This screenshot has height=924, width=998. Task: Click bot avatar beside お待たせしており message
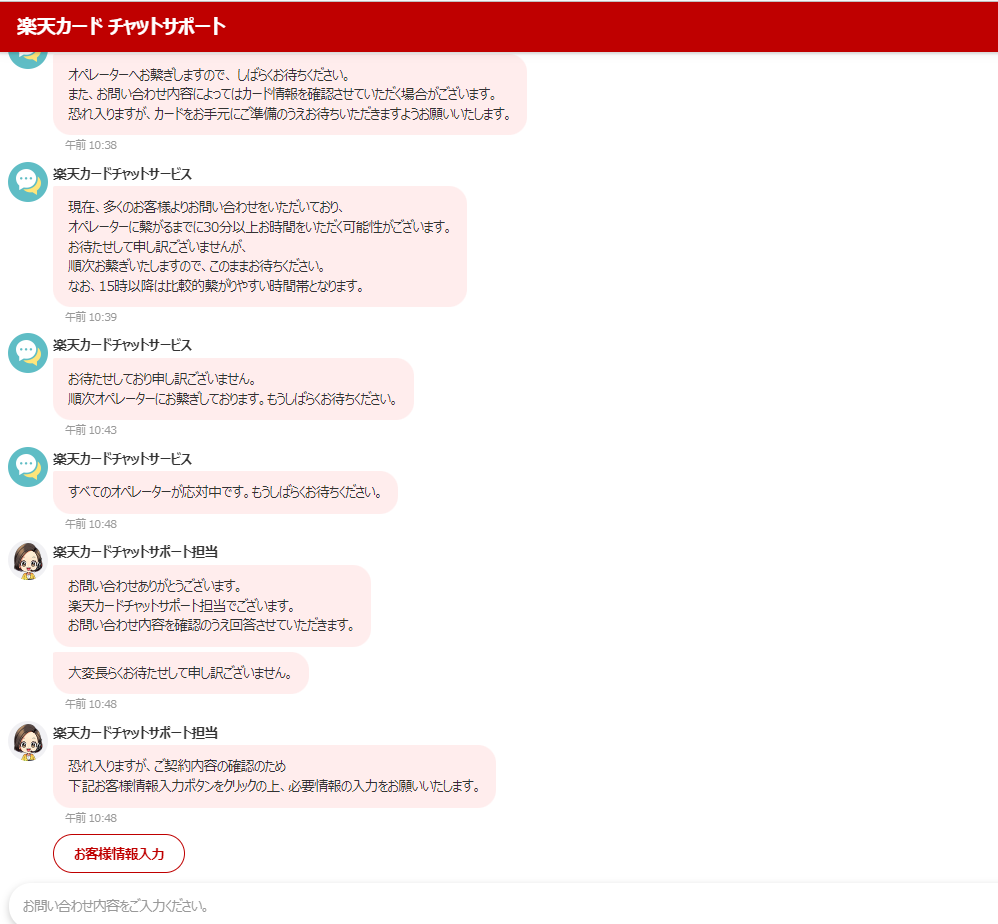[28, 353]
